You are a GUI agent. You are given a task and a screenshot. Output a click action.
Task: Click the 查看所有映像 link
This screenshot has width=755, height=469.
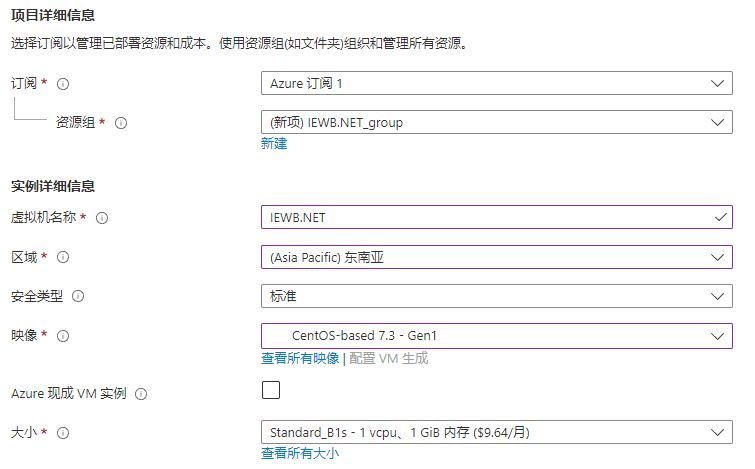coord(300,358)
